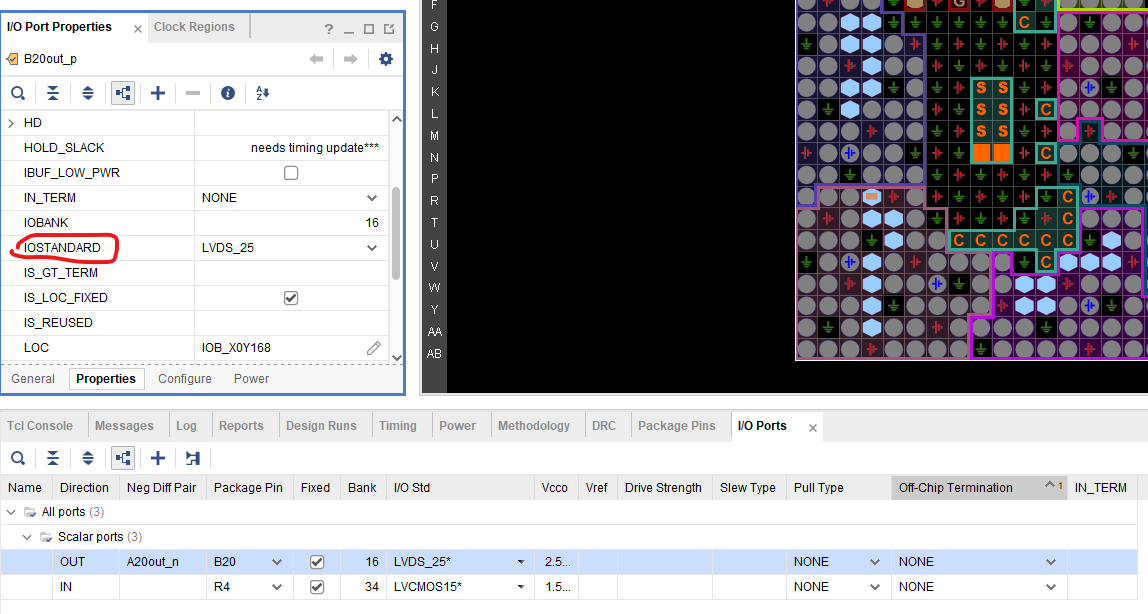The height and width of the screenshot is (614, 1148).
Task: Show property info with the info icon
Action: click(x=228, y=93)
